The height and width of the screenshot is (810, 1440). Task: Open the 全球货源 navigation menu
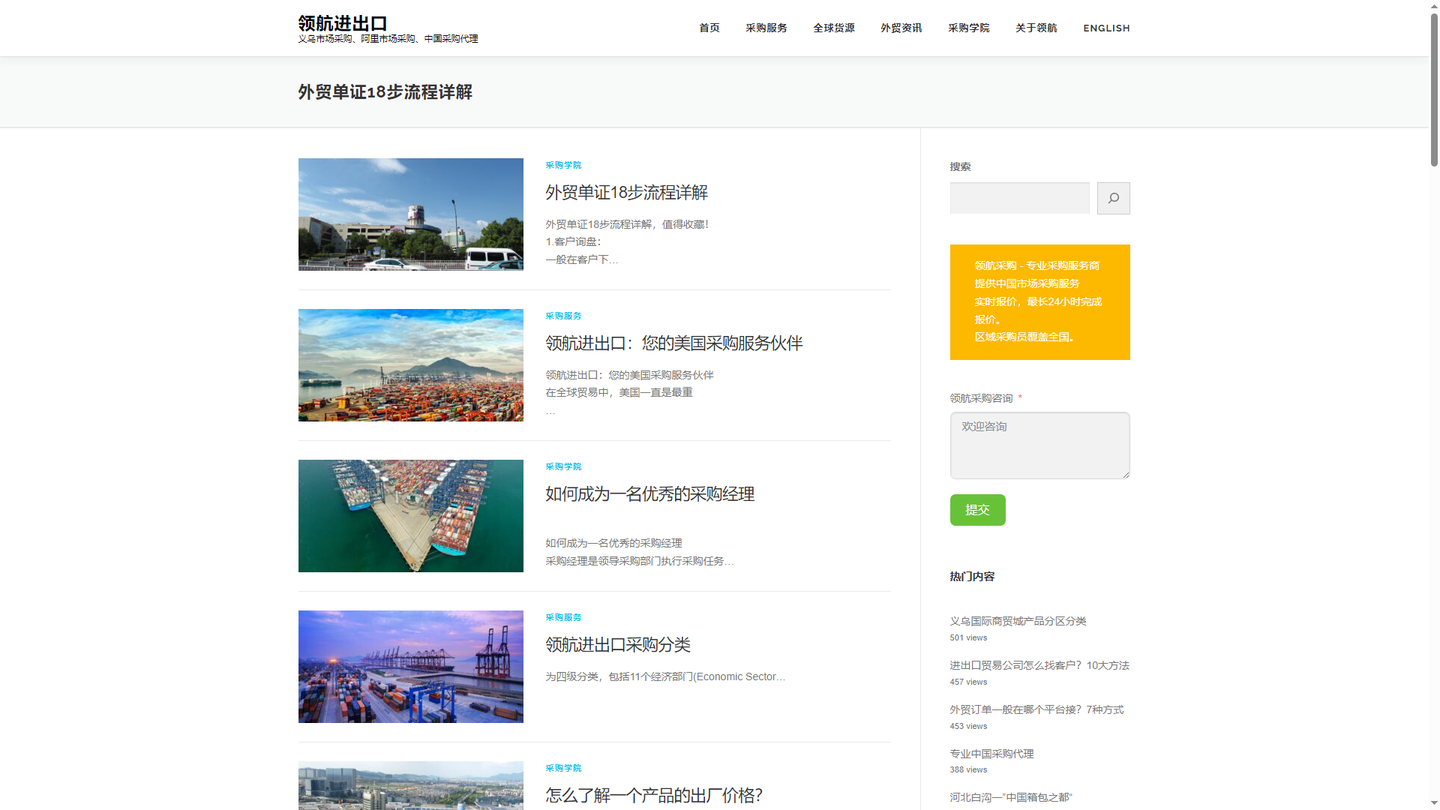coord(834,28)
